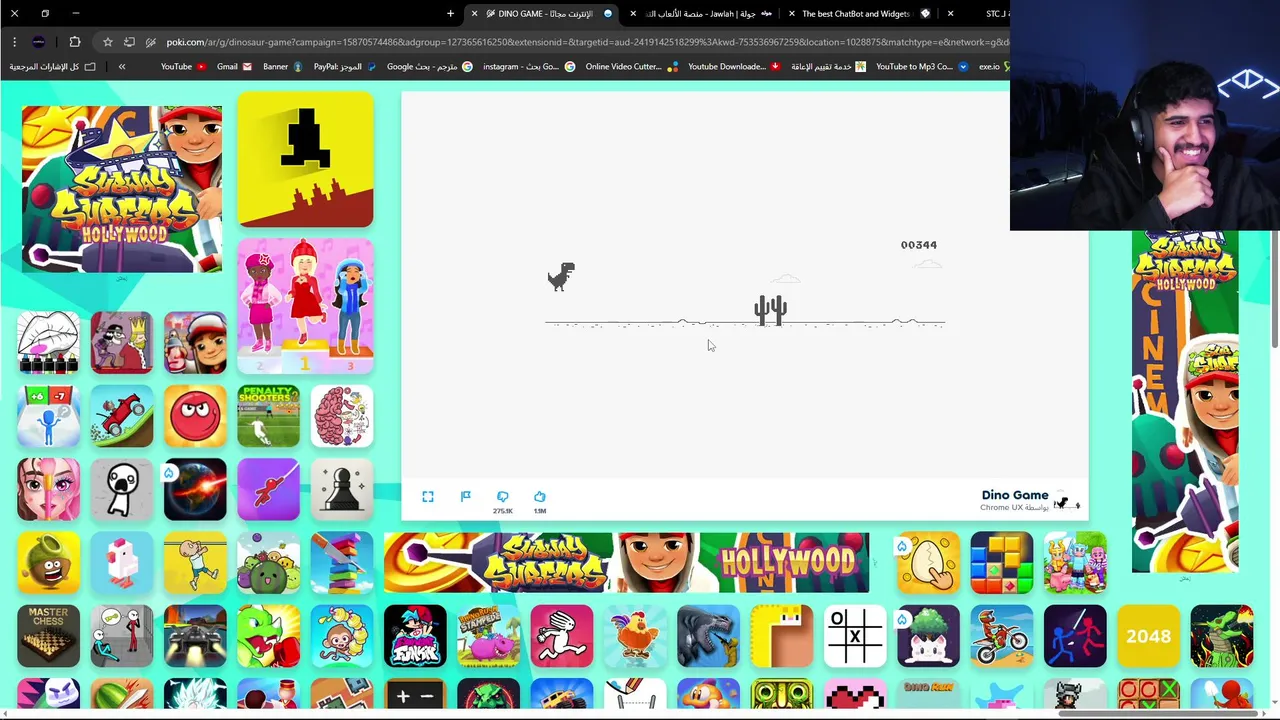Click the yellow black-figure game thumbnail

click(x=305, y=160)
